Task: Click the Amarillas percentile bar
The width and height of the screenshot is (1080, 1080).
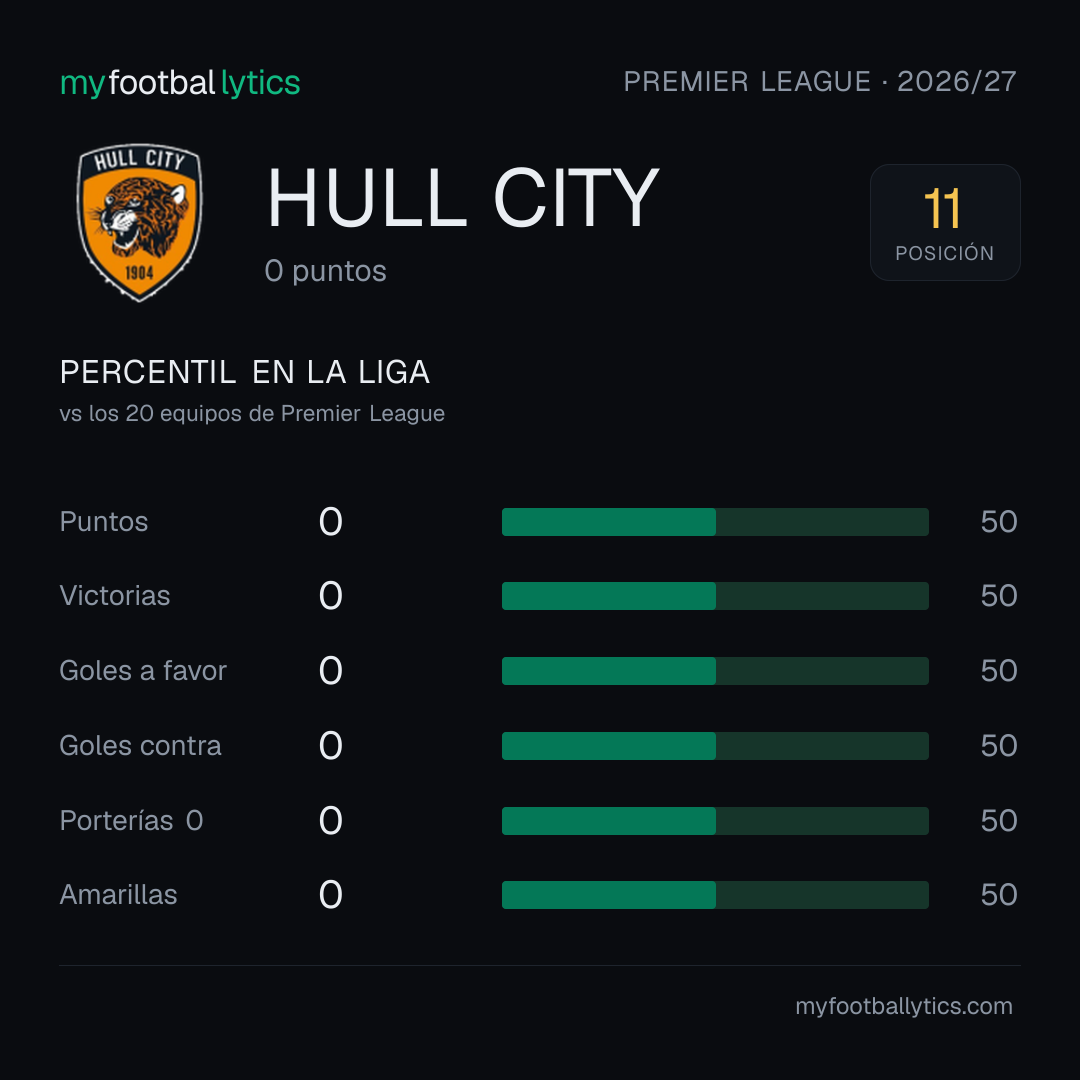Action: point(715,895)
